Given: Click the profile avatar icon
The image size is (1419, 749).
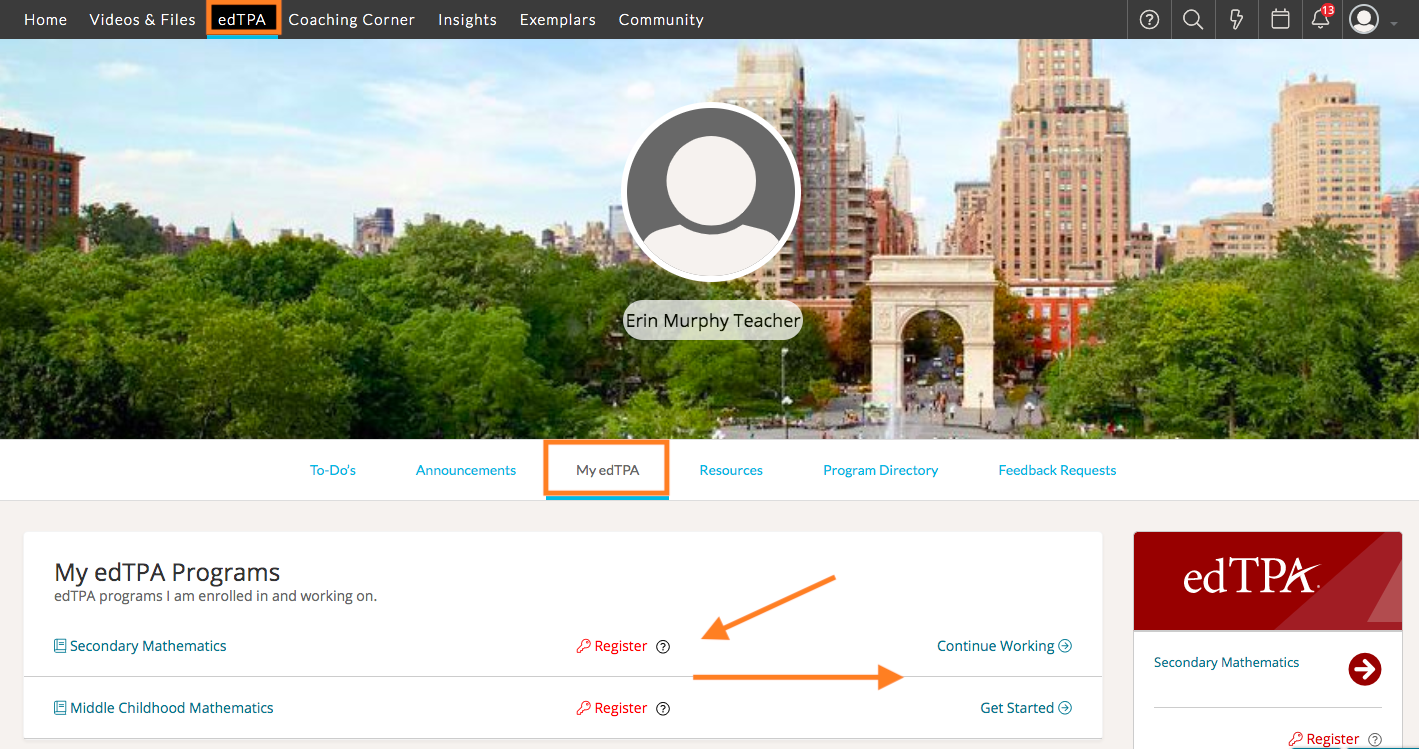Looking at the screenshot, I should coord(1363,19).
